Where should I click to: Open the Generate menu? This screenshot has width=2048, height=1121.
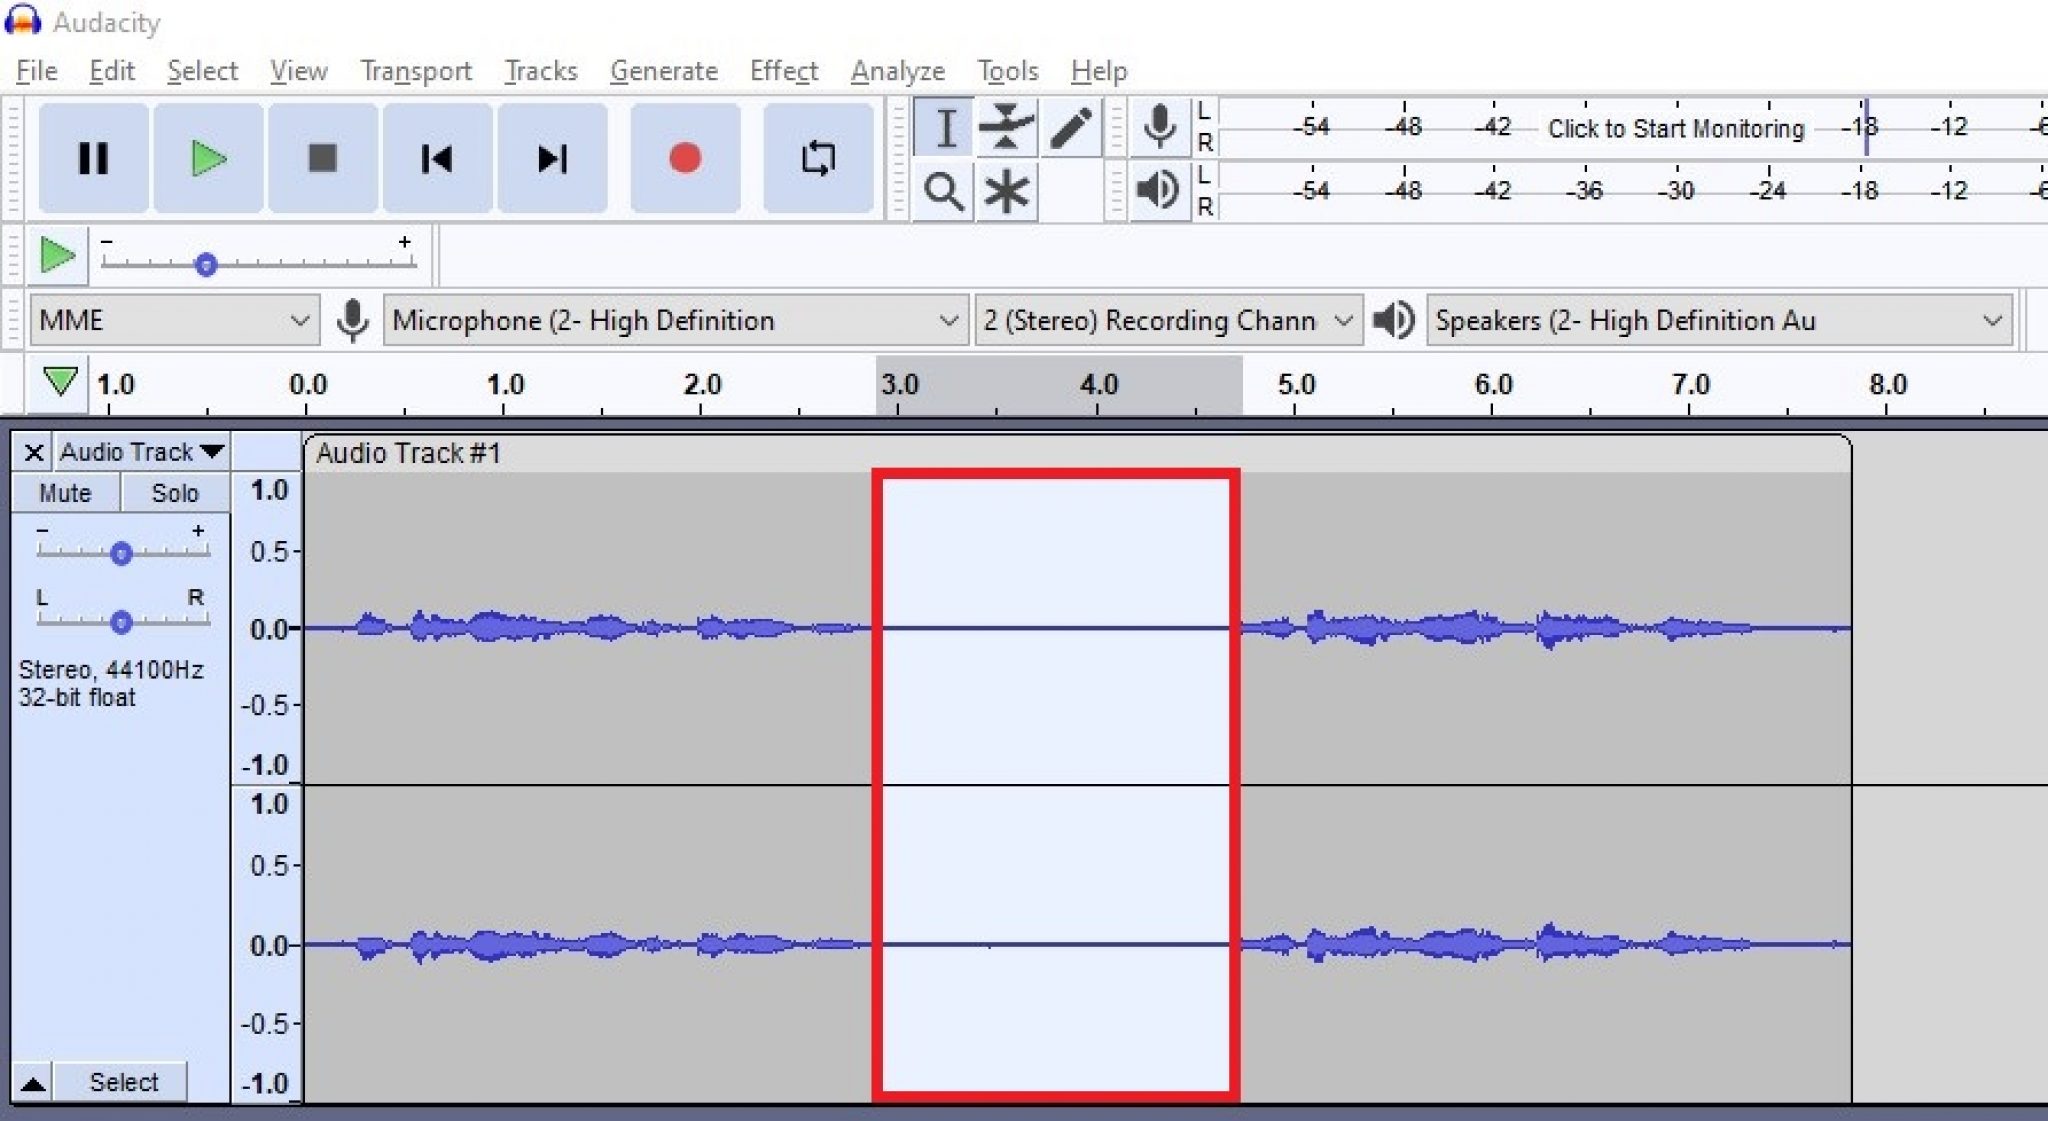click(663, 70)
